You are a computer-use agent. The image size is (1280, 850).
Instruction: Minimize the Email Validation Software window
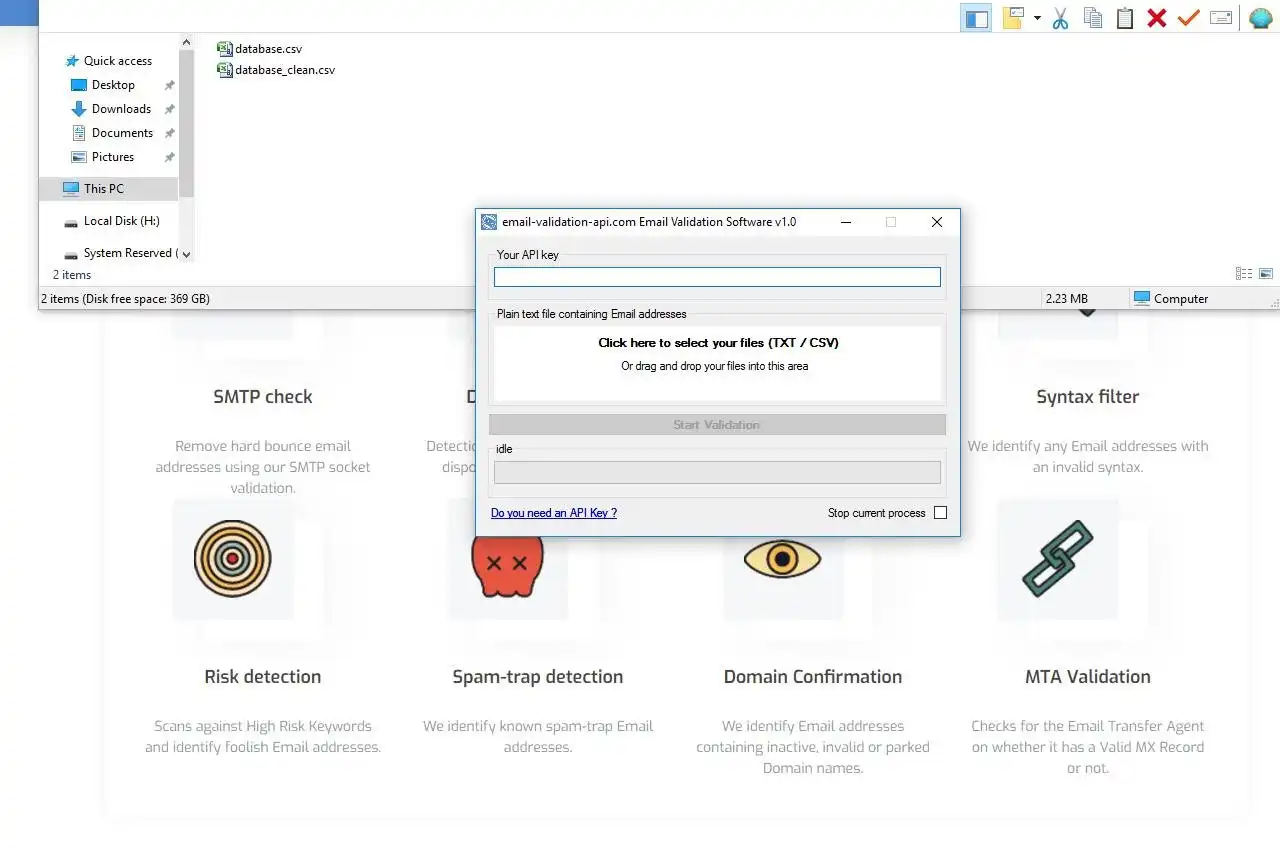[846, 222]
